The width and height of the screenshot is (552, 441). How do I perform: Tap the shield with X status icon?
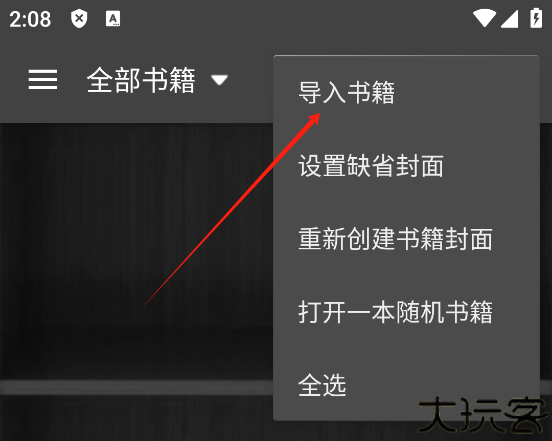point(79,19)
